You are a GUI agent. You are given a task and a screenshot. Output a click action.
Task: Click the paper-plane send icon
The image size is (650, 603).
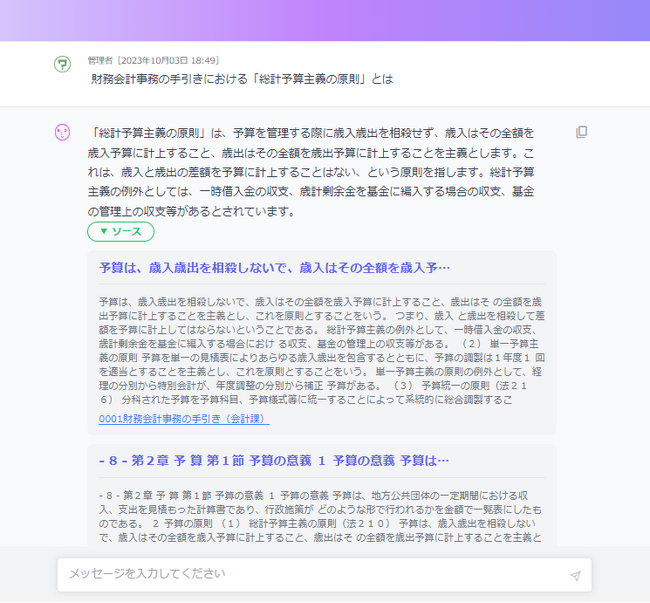coord(575,576)
